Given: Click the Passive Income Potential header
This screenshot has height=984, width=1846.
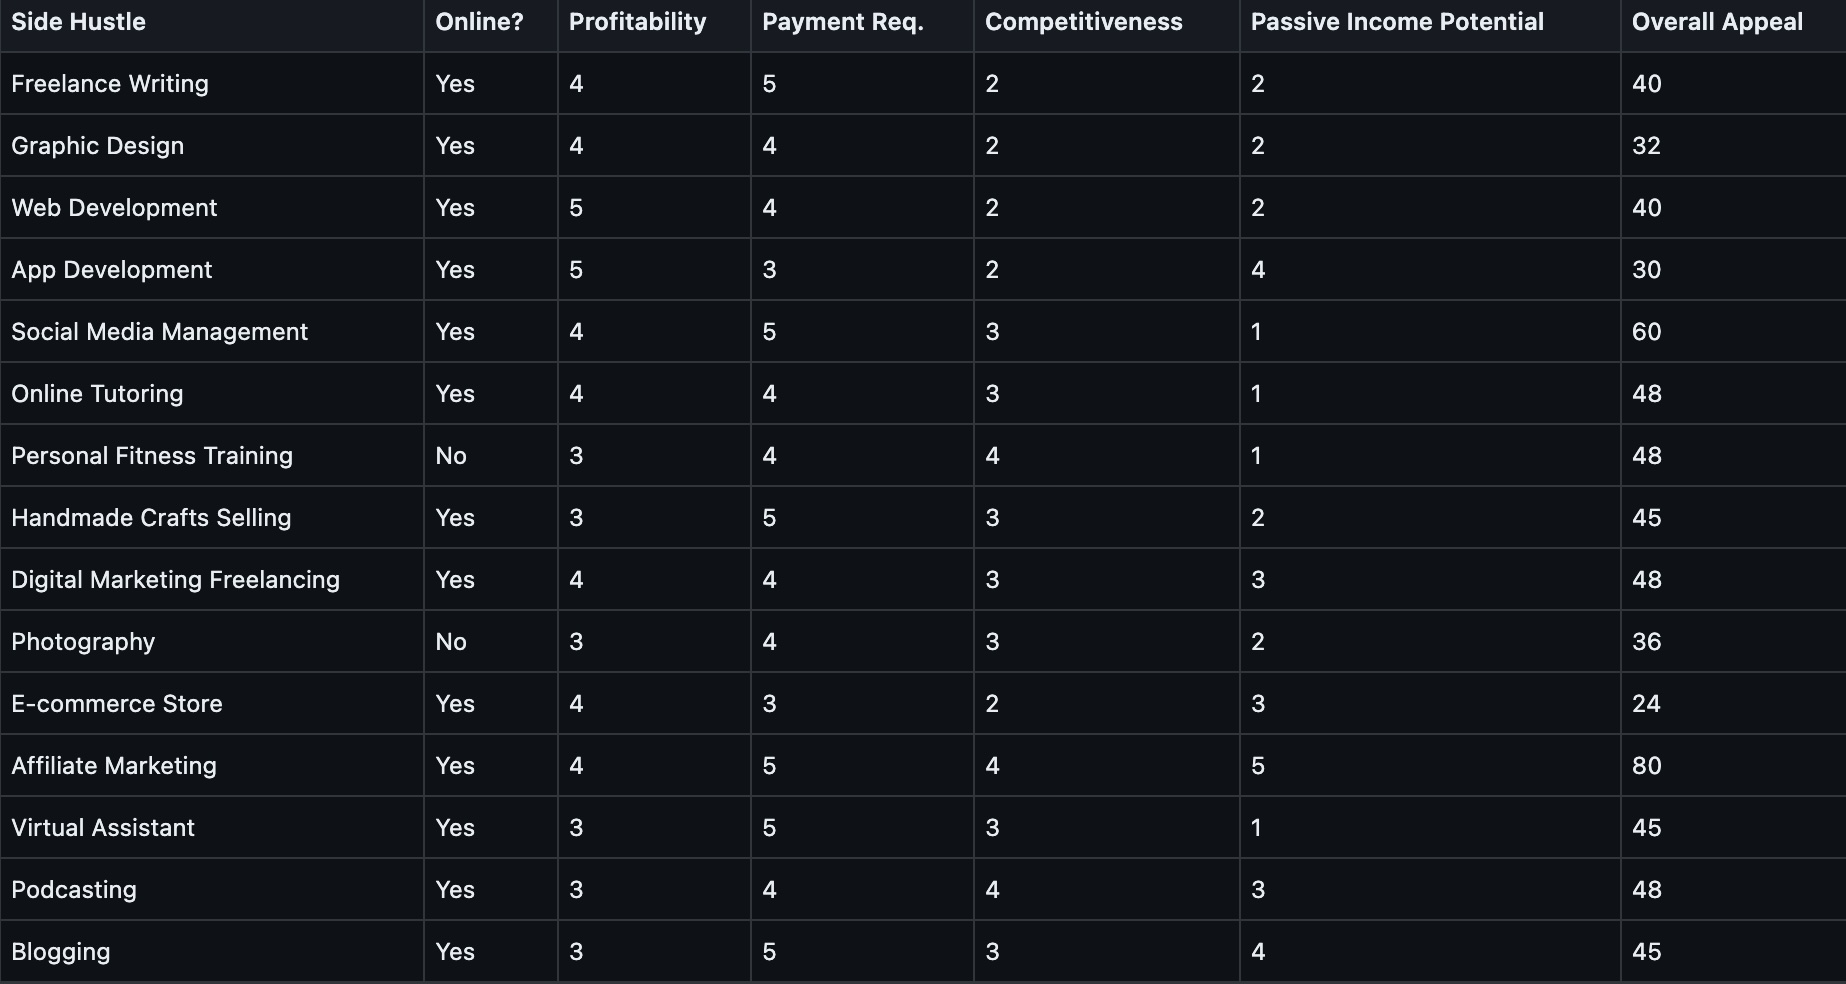Looking at the screenshot, I should [x=1397, y=22].
